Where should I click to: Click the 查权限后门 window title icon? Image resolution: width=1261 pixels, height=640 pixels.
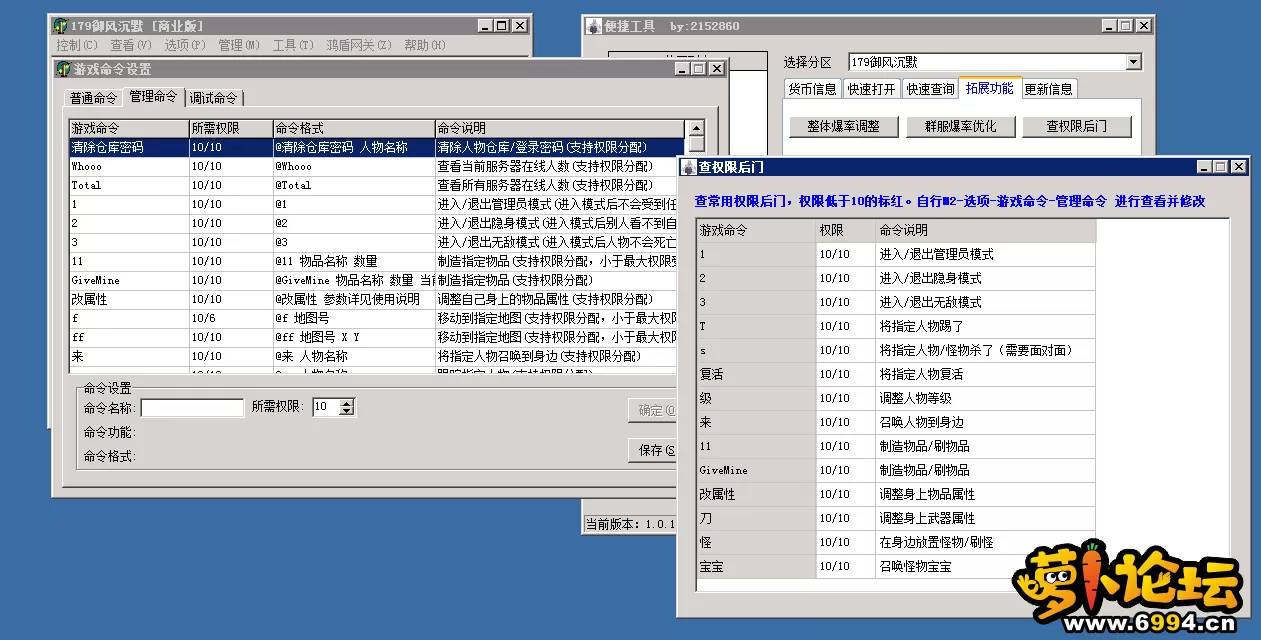(x=688, y=167)
